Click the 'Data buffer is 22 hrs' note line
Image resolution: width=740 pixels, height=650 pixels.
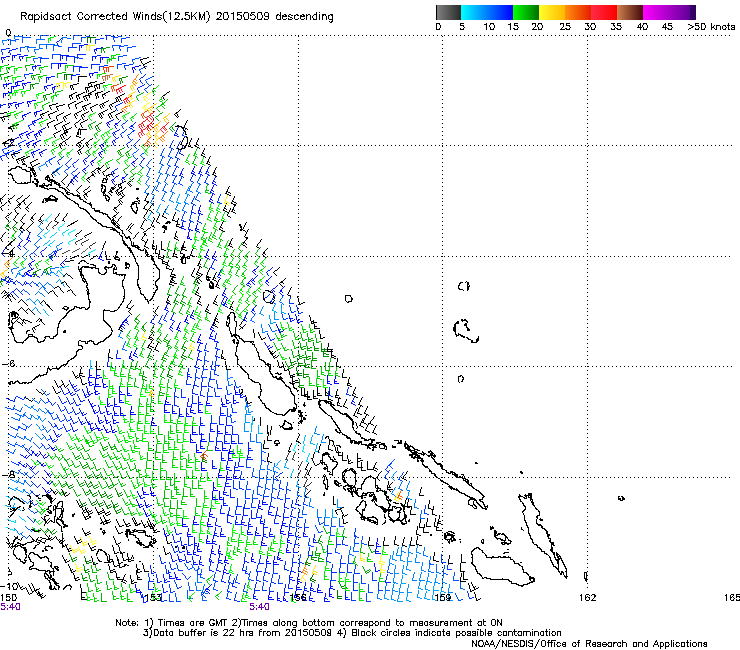point(352,633)
